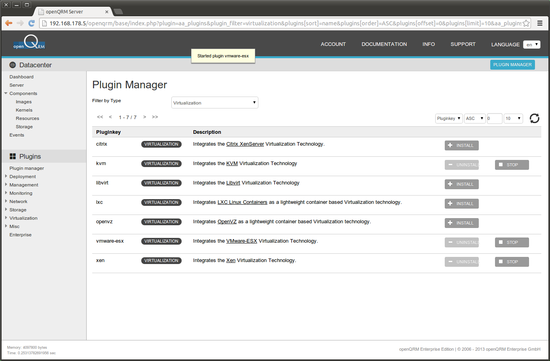Expand the Deployment plugin section
Screen dimensions: 550x361
[6, 176]
